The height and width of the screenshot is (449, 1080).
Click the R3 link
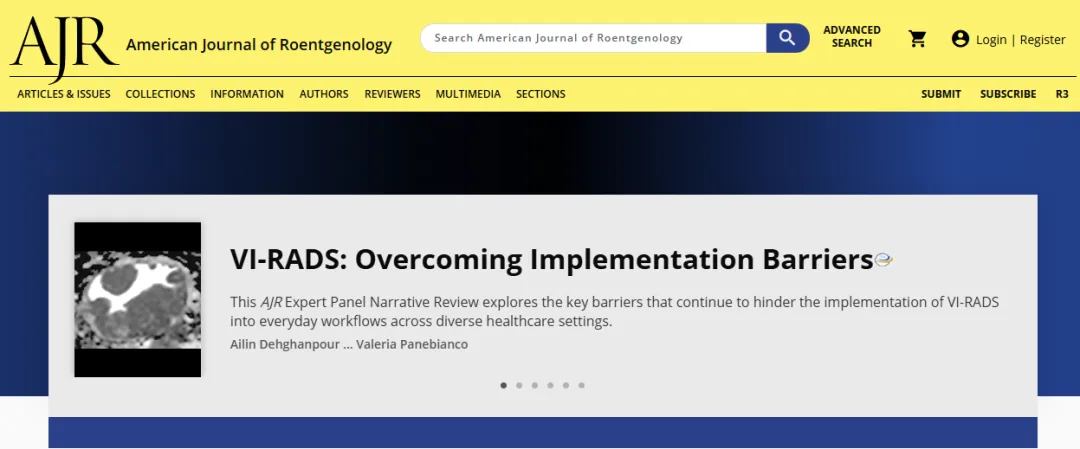pyautogui.click(x=1062, y=94)
